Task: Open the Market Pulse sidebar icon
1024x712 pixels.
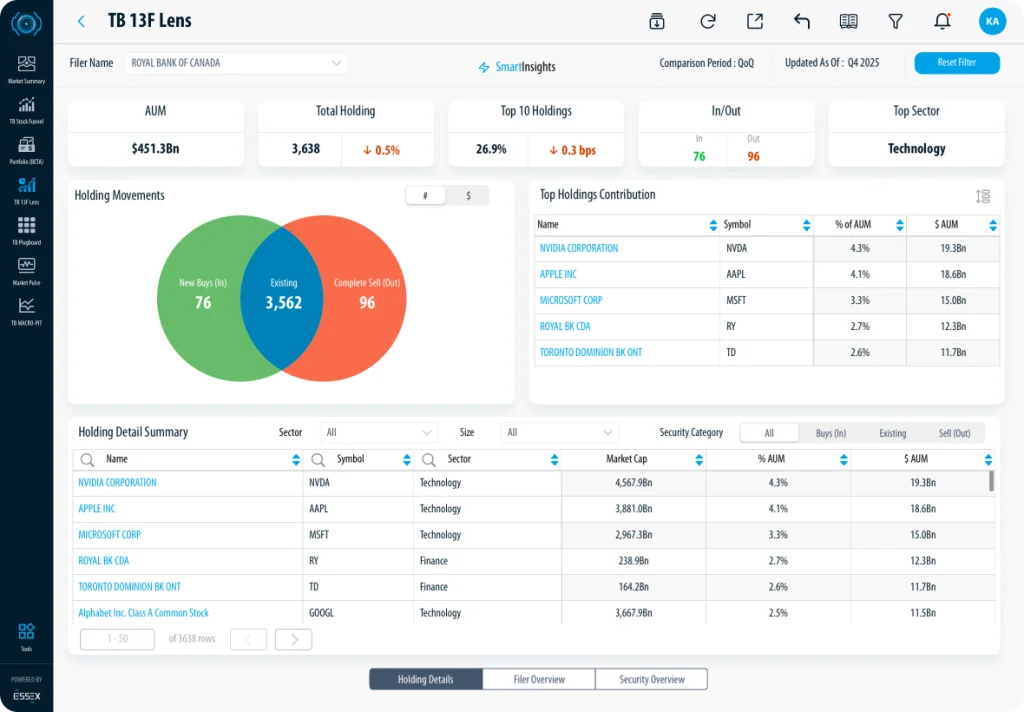Action: click(x=26, y=269)
